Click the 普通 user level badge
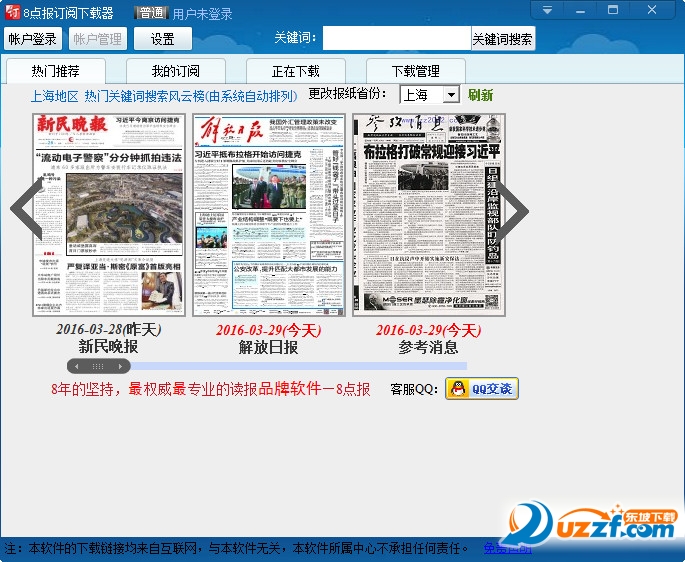Viewport: 685px width, 562px height. pyautogui.click(x=151, y=13)
